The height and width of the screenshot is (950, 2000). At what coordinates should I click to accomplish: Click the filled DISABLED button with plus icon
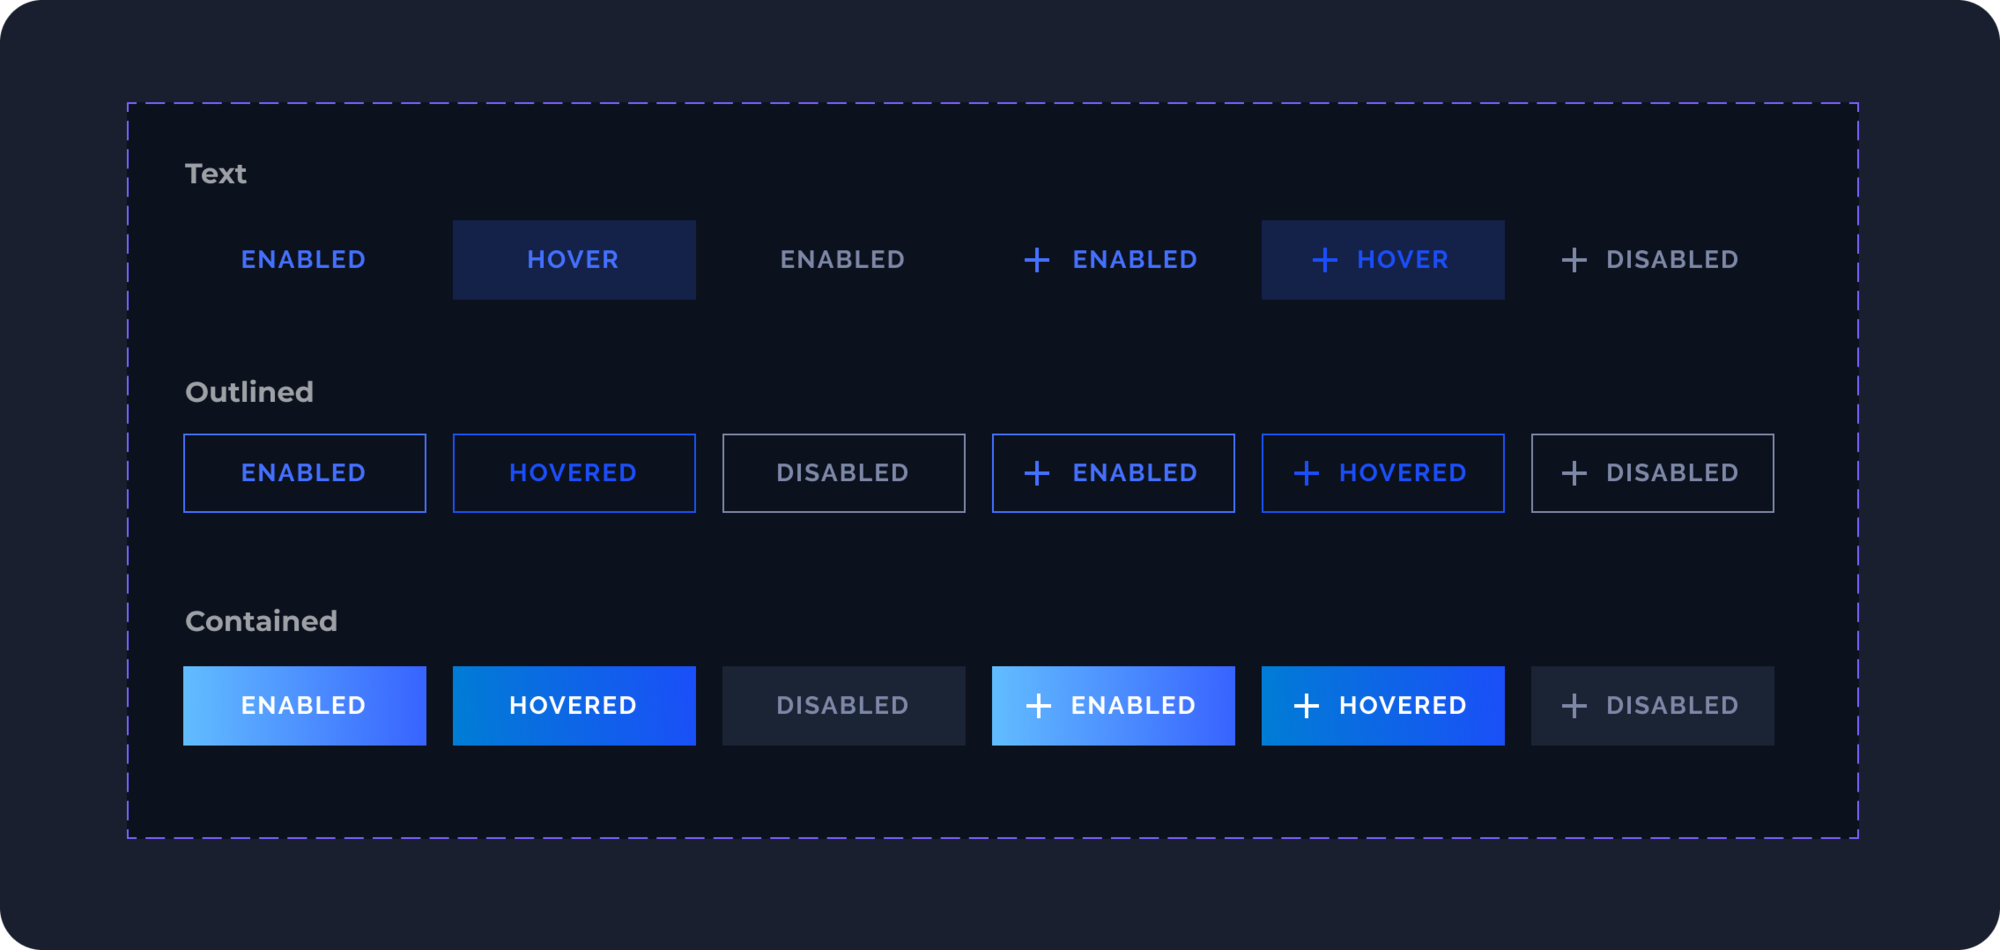pos(1653,706)
